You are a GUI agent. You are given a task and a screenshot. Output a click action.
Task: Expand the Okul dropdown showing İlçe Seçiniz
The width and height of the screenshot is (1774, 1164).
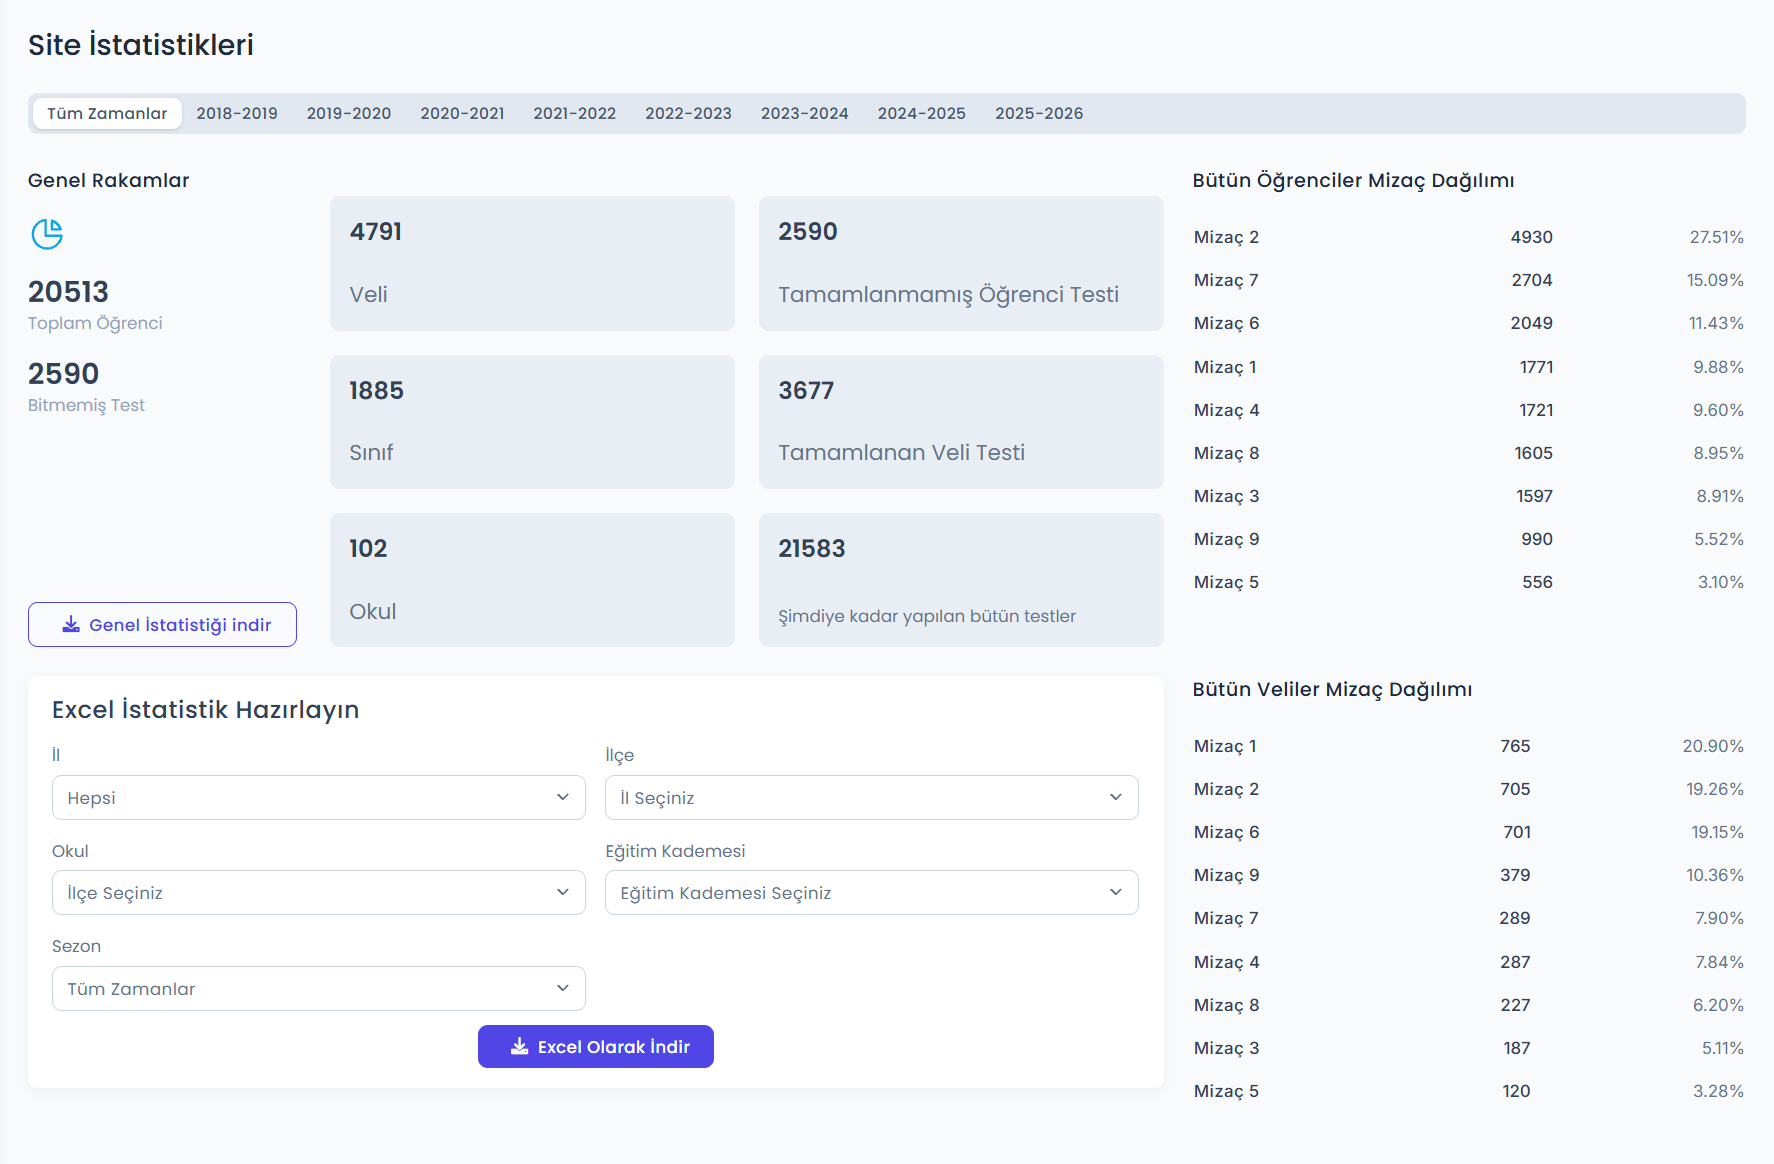click(x=318, y=892)
